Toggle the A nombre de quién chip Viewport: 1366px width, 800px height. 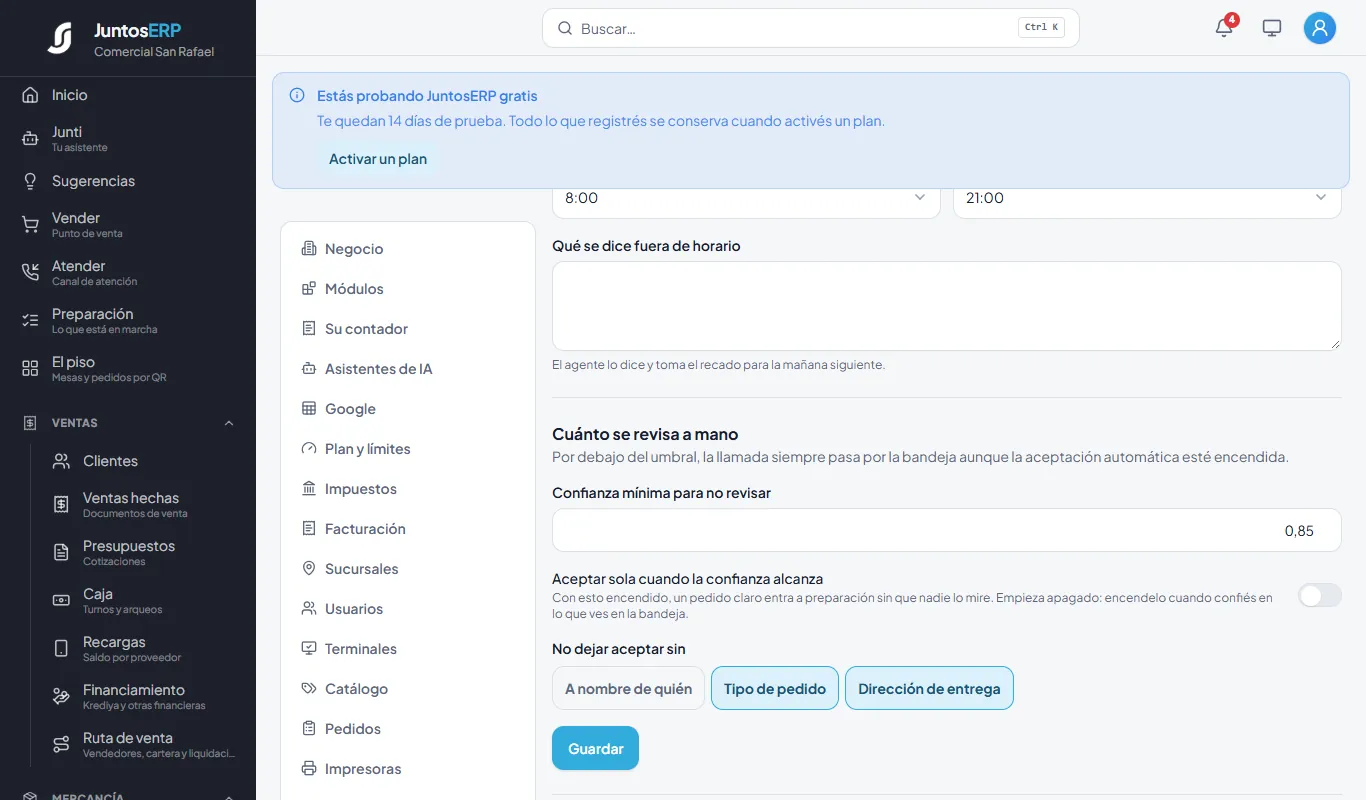[x=628, y=688]
